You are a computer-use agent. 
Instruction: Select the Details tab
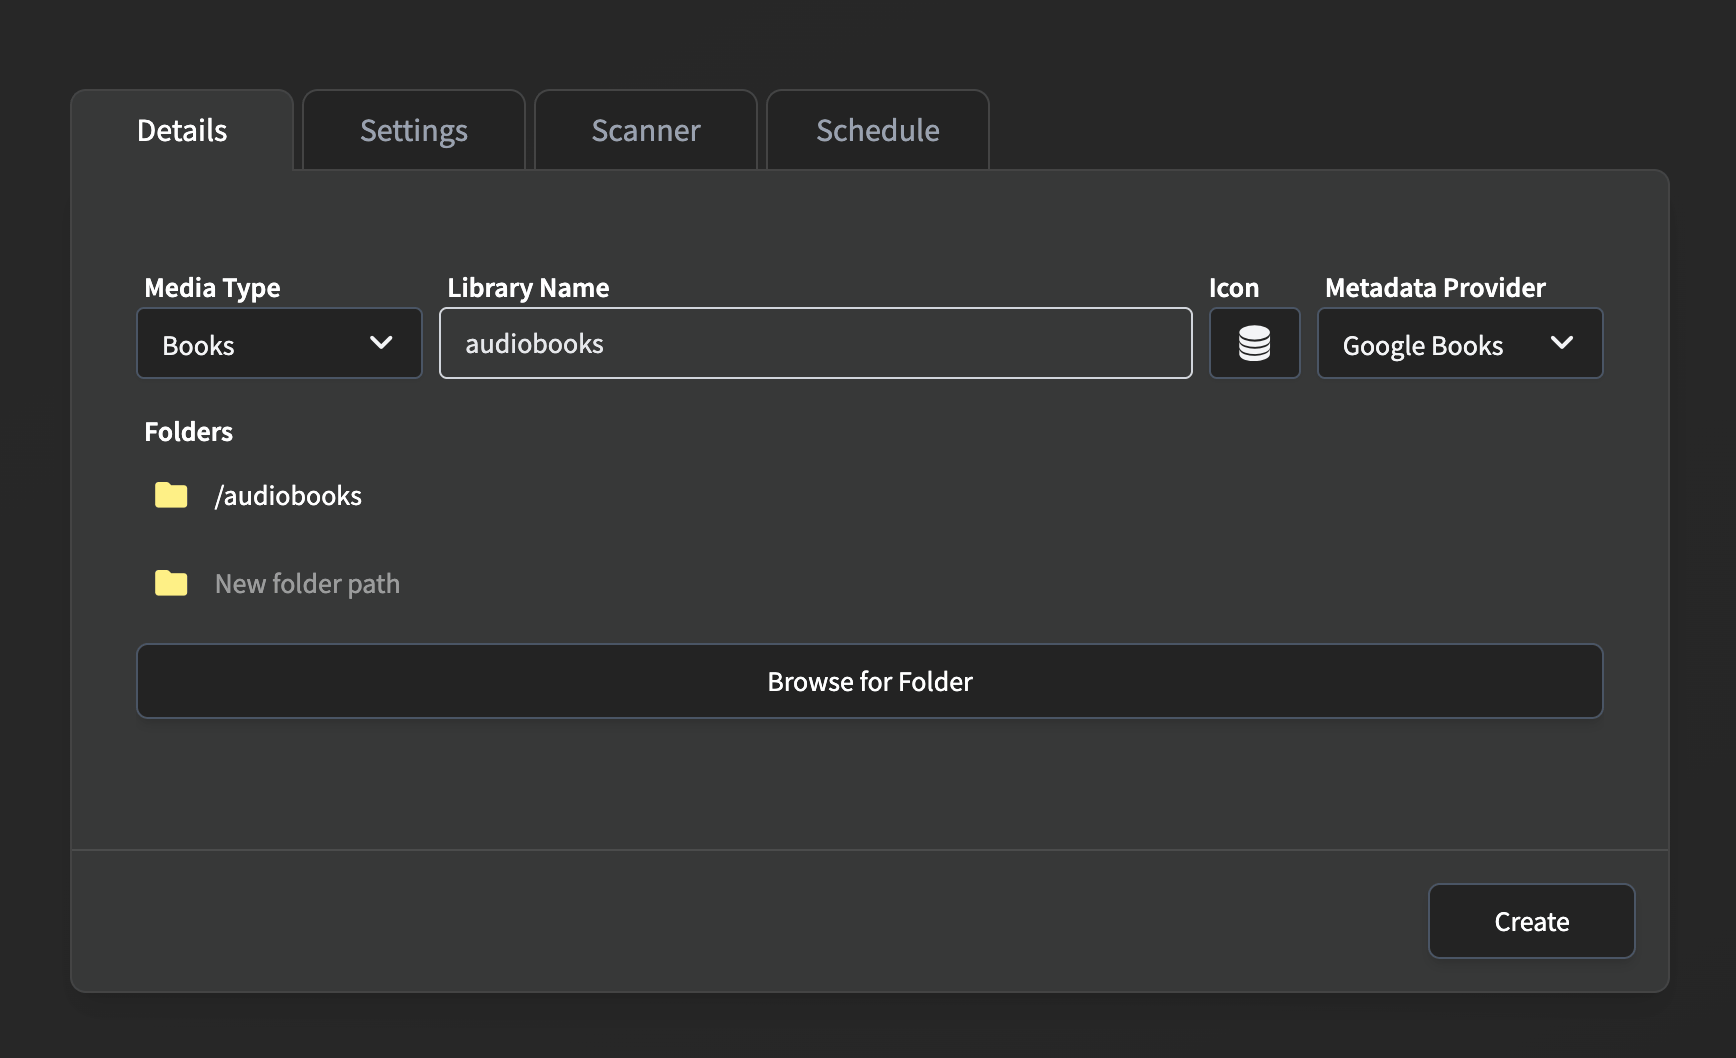(x=182, y=130)
